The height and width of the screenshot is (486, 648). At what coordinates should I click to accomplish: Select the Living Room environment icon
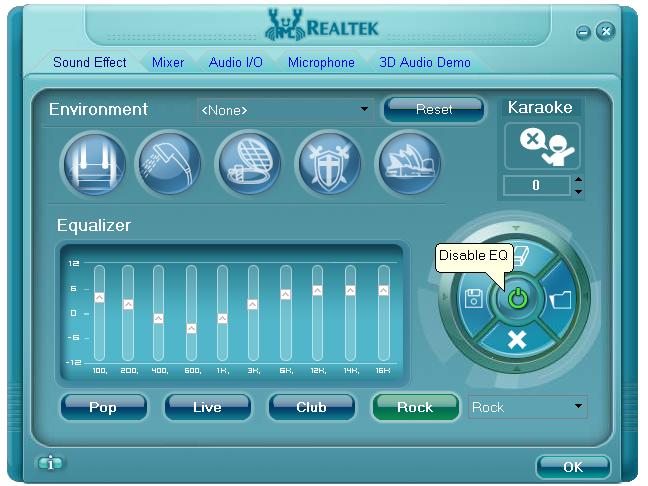pos(94,164)
